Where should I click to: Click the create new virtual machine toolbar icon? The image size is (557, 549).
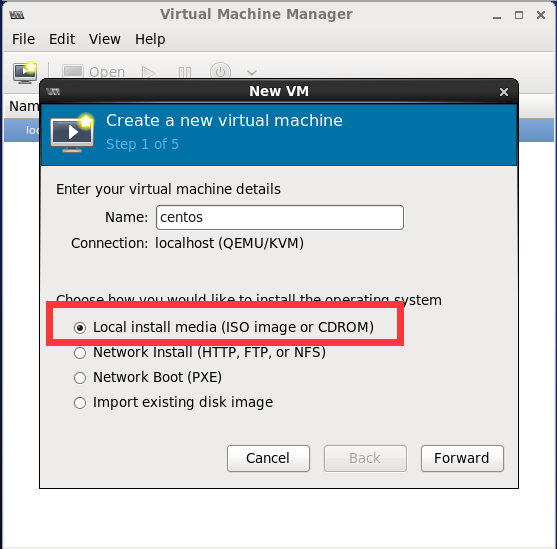coord(25,72)
